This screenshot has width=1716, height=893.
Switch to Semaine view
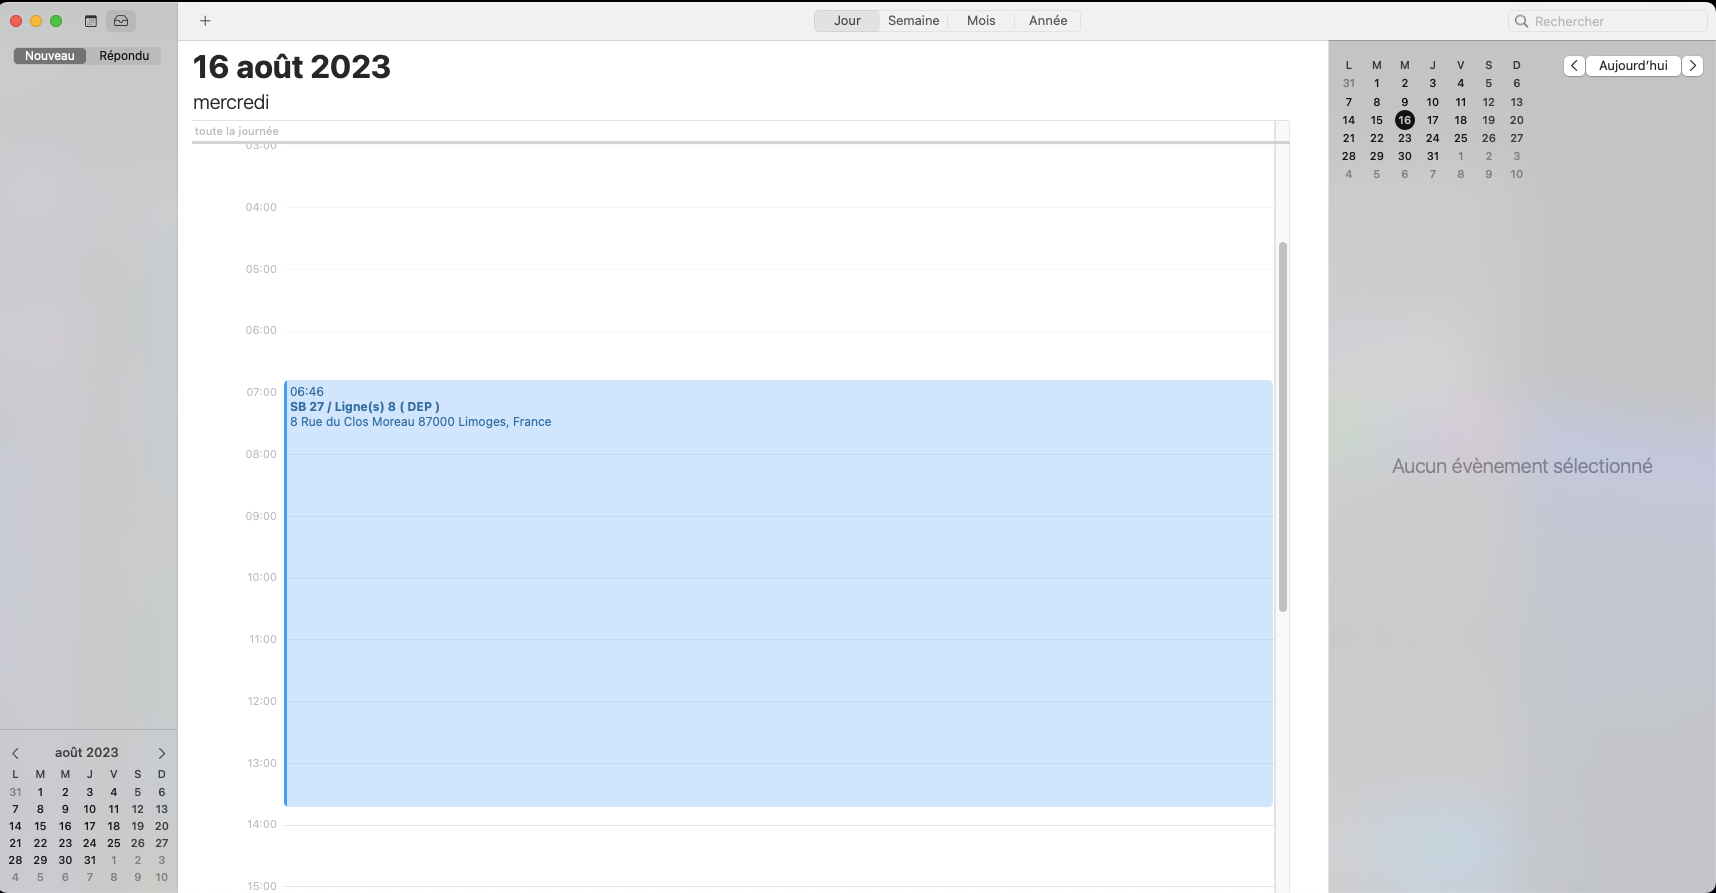click(913, 21)
